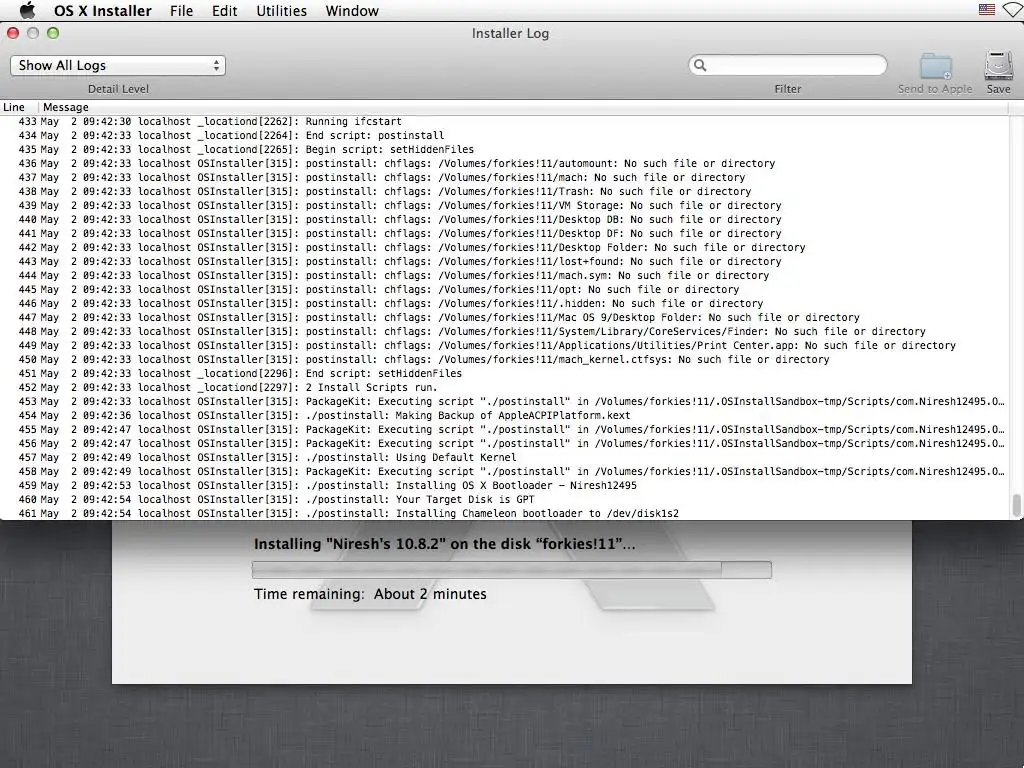
Task: Select log line 452 '2 Install Scripts run.'
Action: [504, 387]
